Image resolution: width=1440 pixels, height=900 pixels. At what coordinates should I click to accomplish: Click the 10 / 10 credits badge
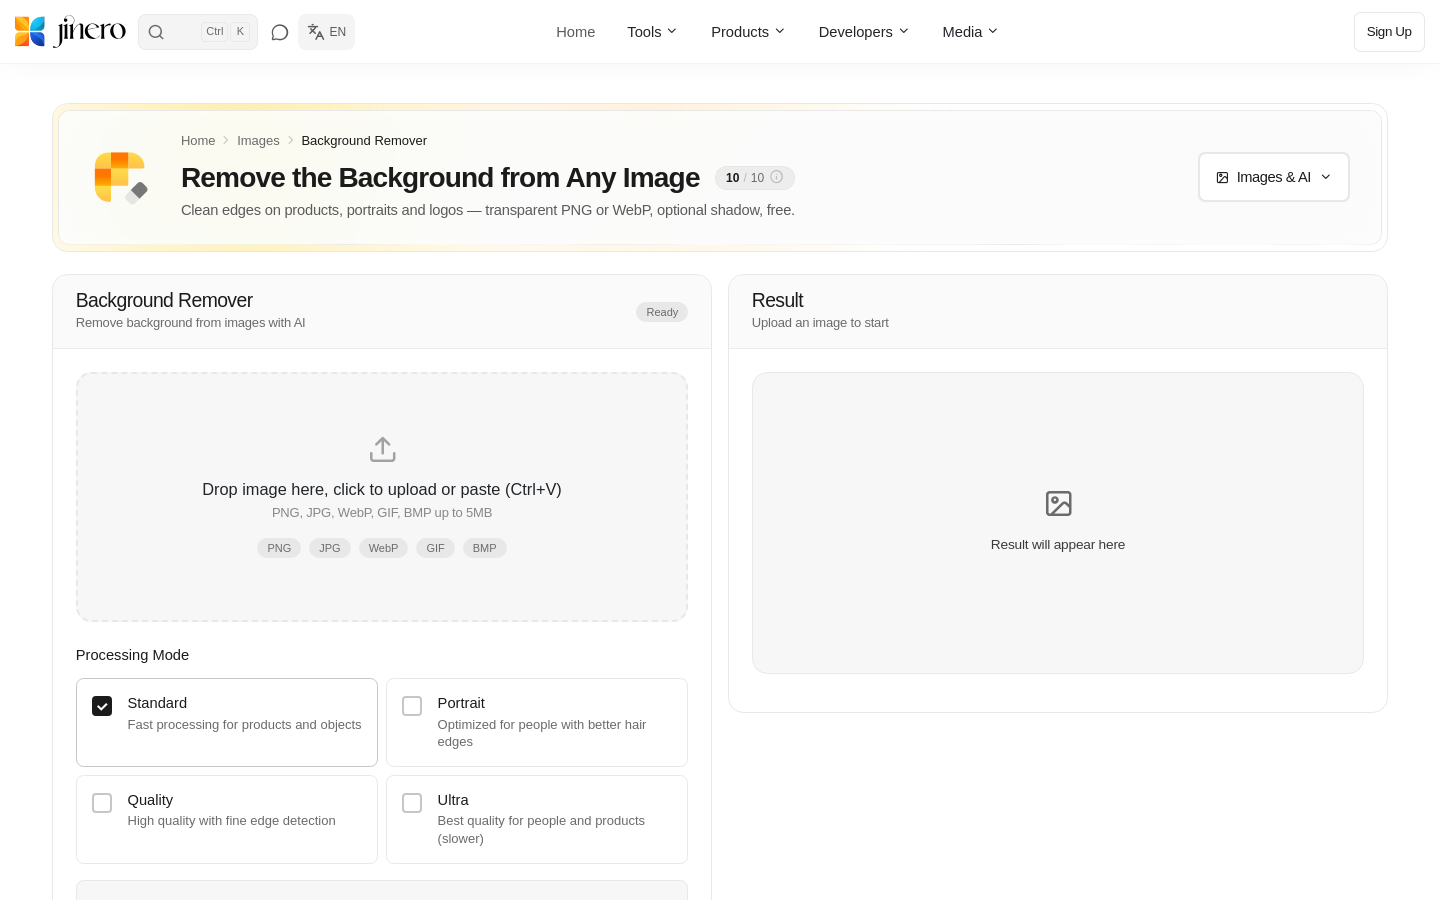[755, 178]
